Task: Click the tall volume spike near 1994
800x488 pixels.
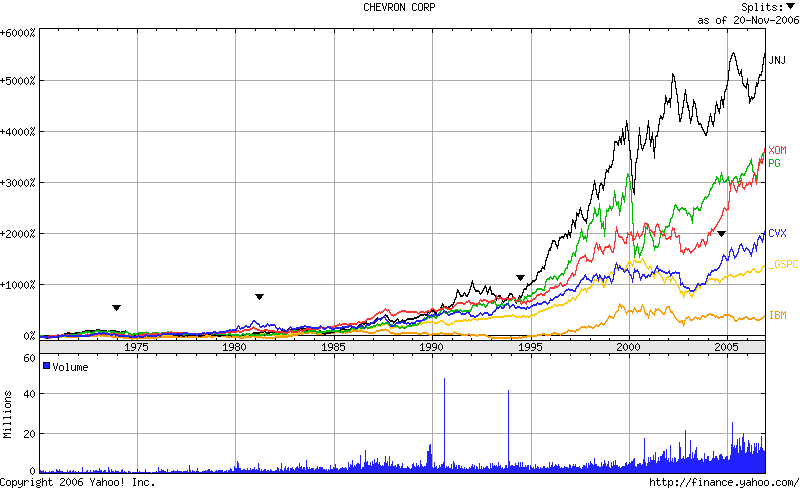Action: pos(508,429)
